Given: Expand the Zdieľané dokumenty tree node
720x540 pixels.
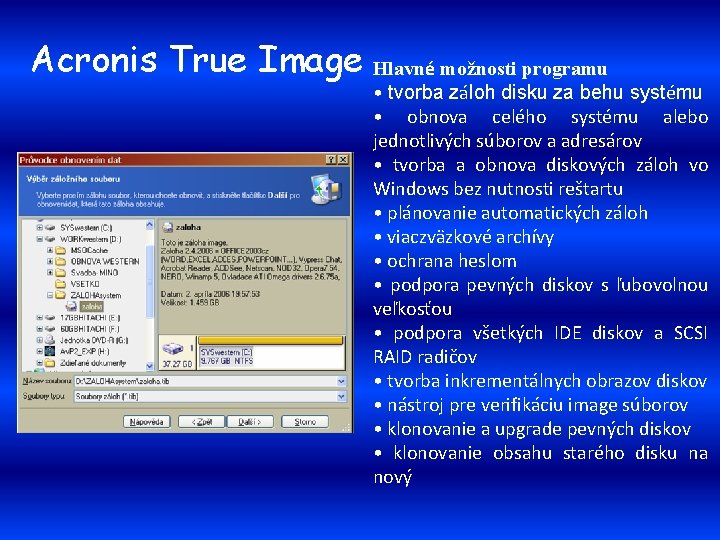Looking at the screenshot, I should (x=39, y=363).
